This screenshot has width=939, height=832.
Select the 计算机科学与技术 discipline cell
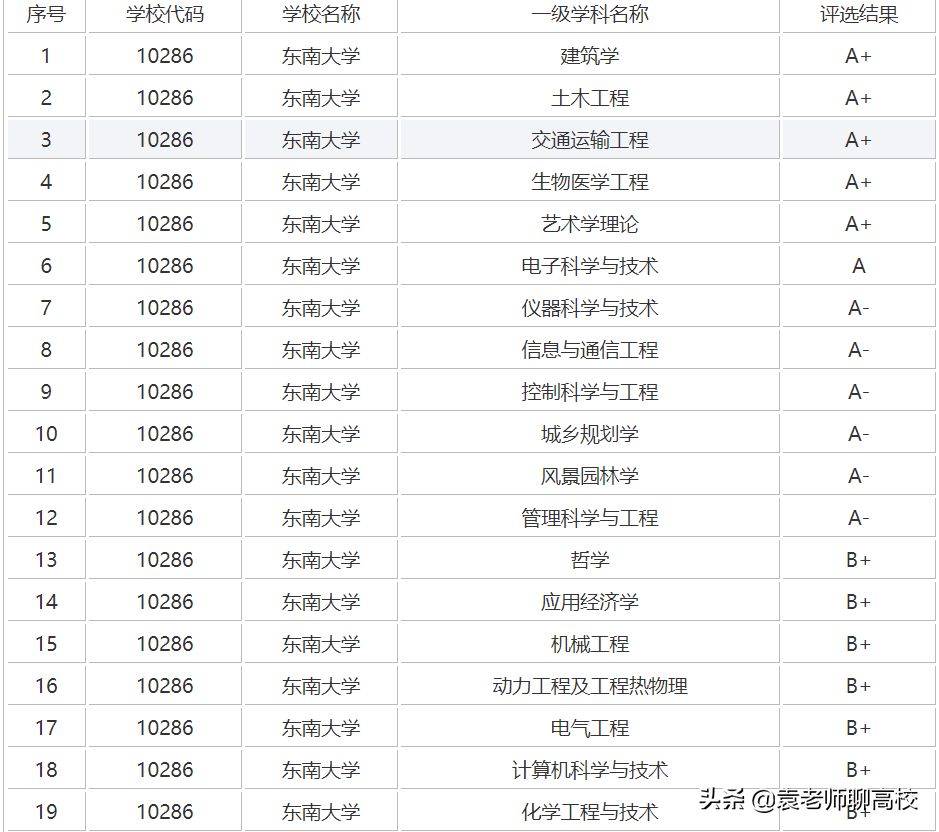coord(589,768)
